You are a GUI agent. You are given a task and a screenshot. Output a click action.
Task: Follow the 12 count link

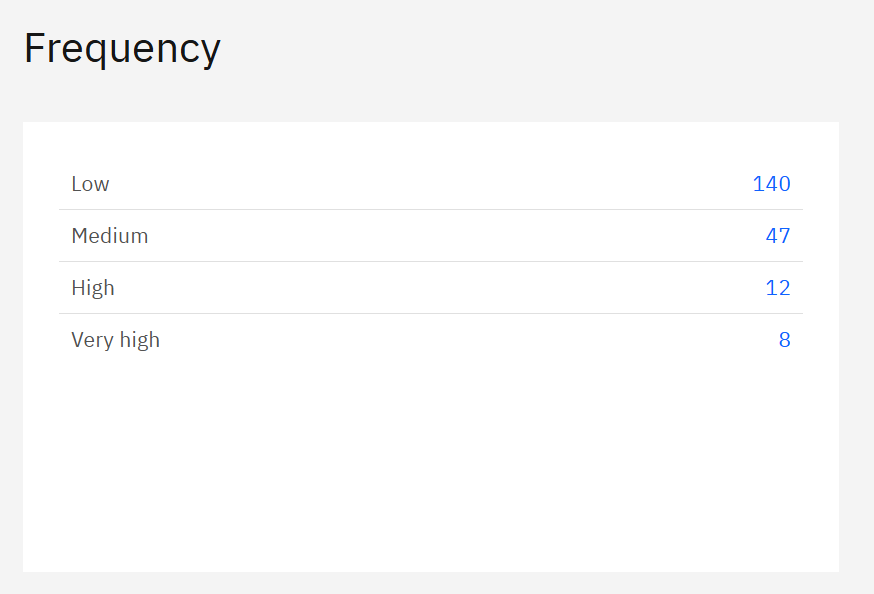coord(777,288)
